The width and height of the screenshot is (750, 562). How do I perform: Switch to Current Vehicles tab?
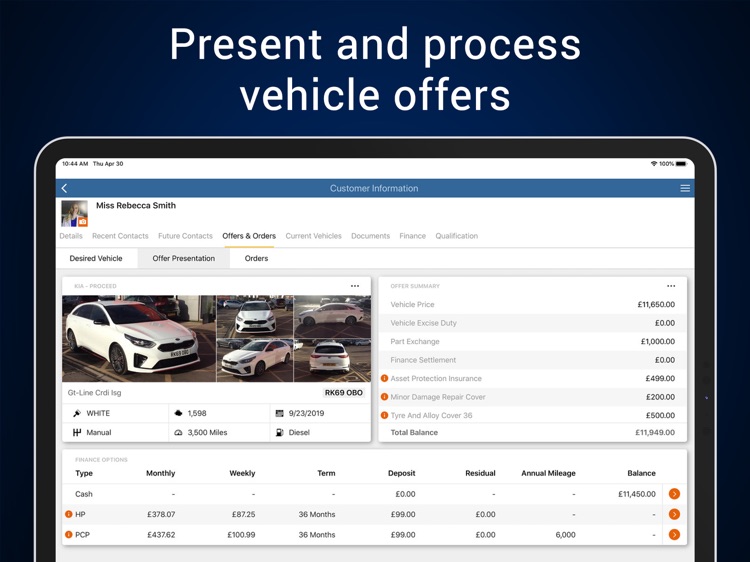coord(313,236)
